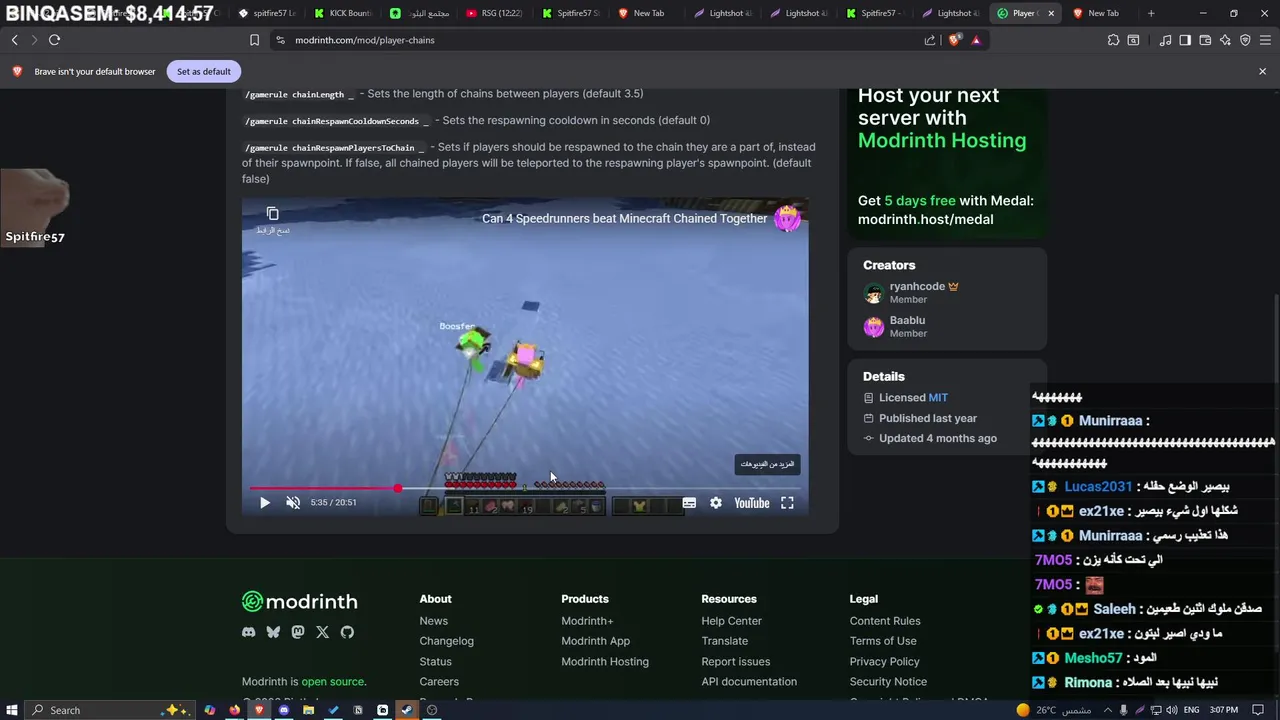Open the browser main menu
This screenshot has width=1280, height=720.
[1265, 40]
